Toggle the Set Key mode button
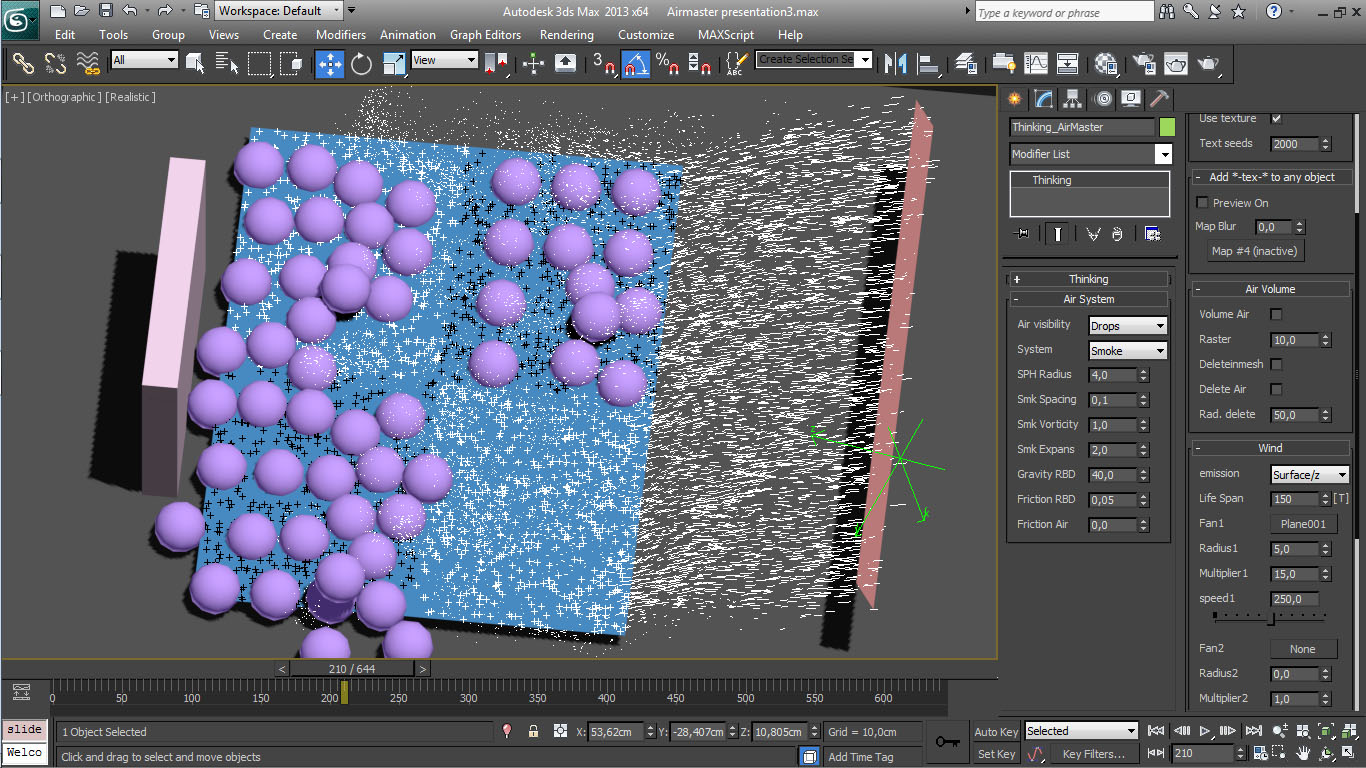This screenshot has height=768, width=1366. coord(996,754)
